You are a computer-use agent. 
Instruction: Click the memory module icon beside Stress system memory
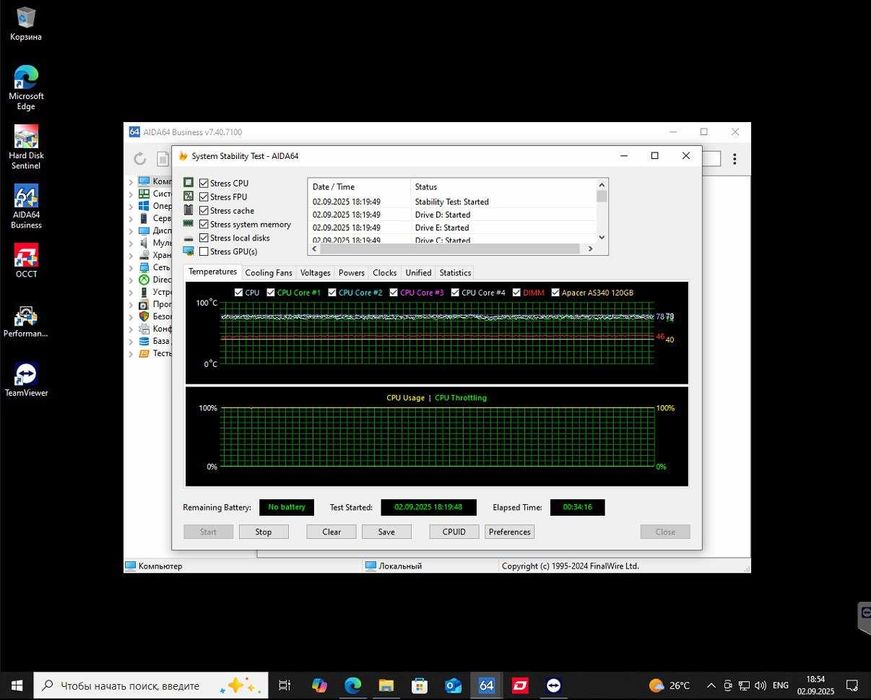[x=189, y=223]
